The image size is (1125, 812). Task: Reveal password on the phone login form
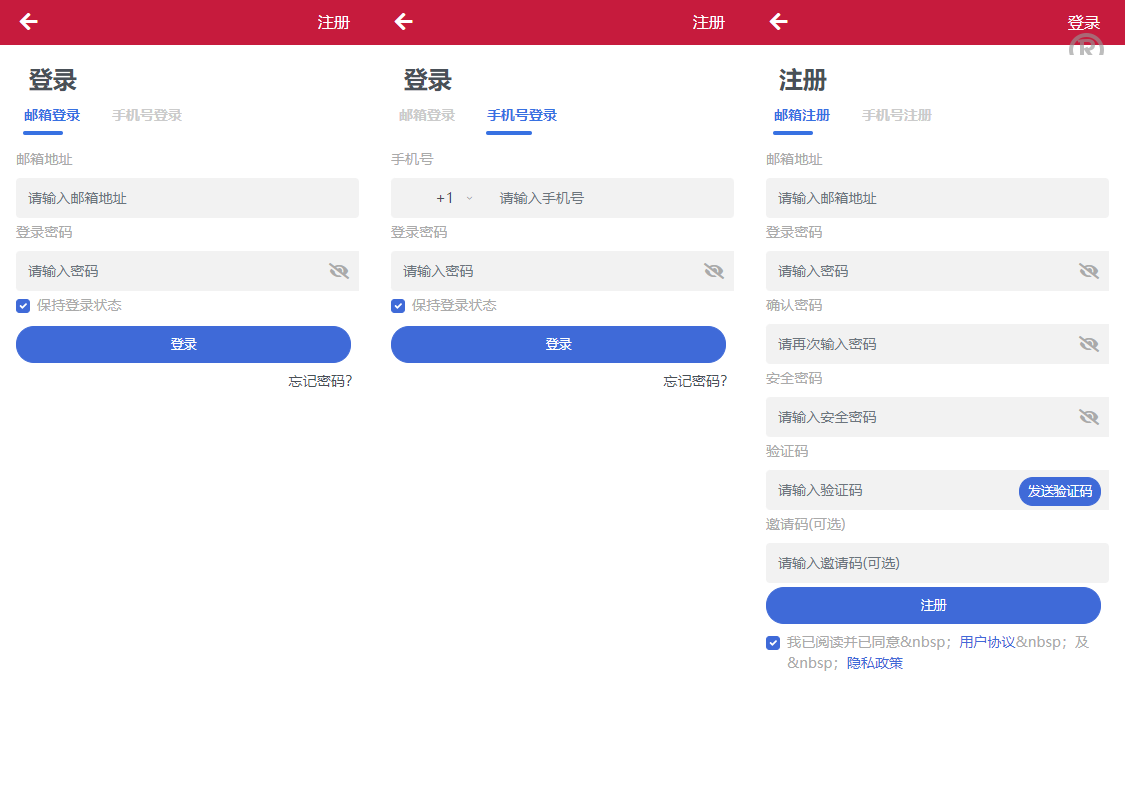714,271
